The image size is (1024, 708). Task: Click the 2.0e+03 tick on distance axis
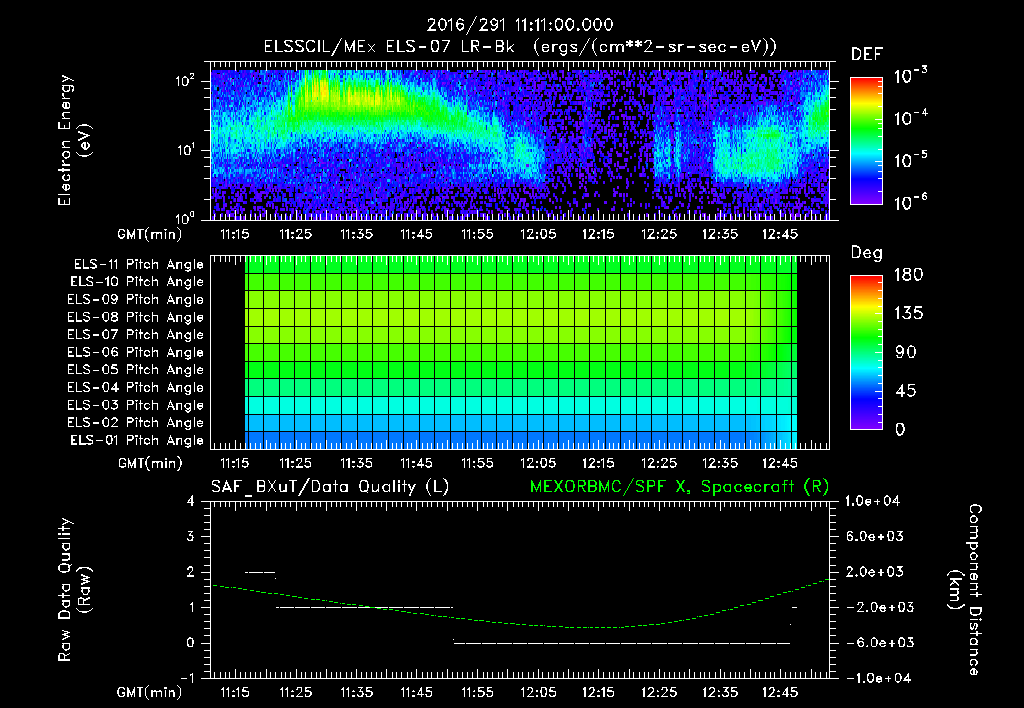pos(875,572)
